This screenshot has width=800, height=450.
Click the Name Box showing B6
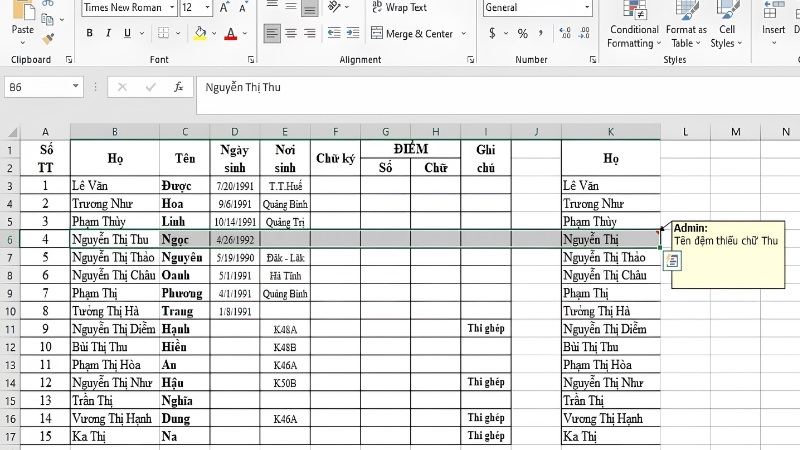tap(37, 87)
